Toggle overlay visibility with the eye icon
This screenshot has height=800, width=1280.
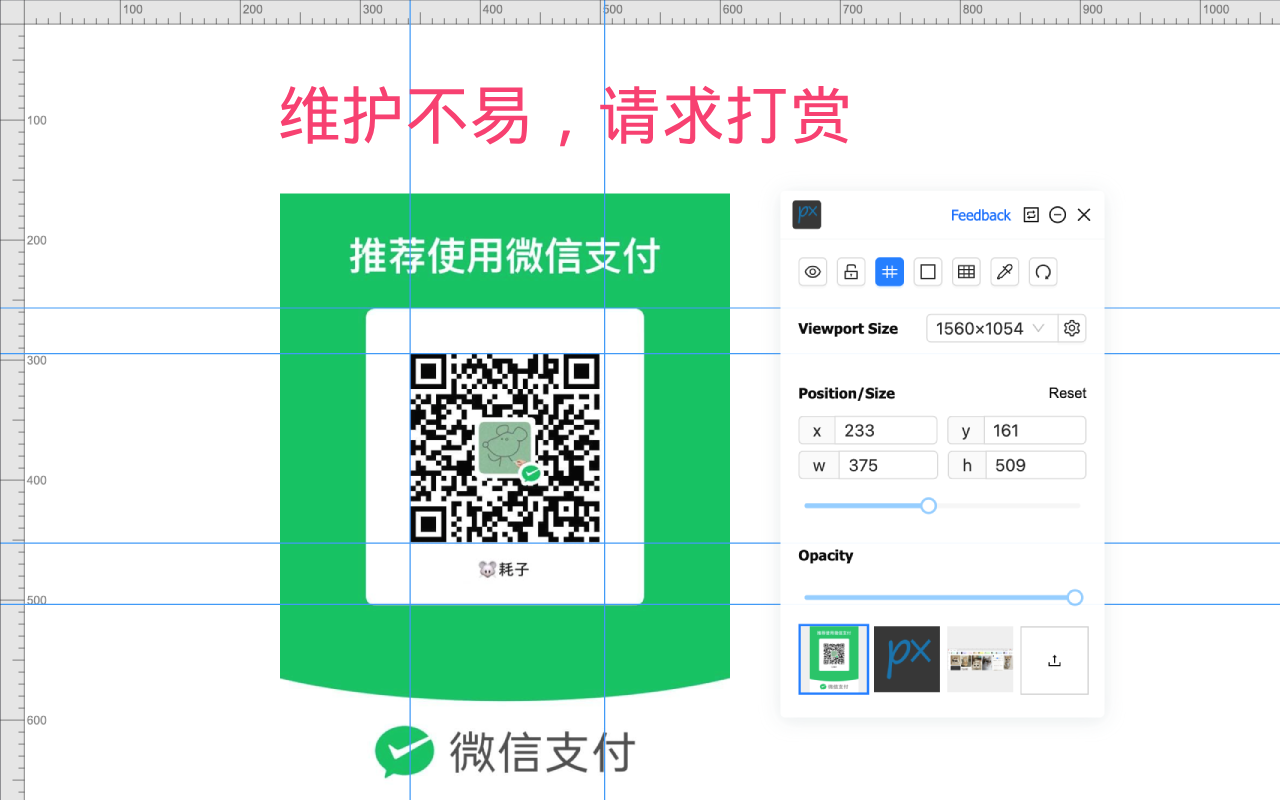pos(813,272)
